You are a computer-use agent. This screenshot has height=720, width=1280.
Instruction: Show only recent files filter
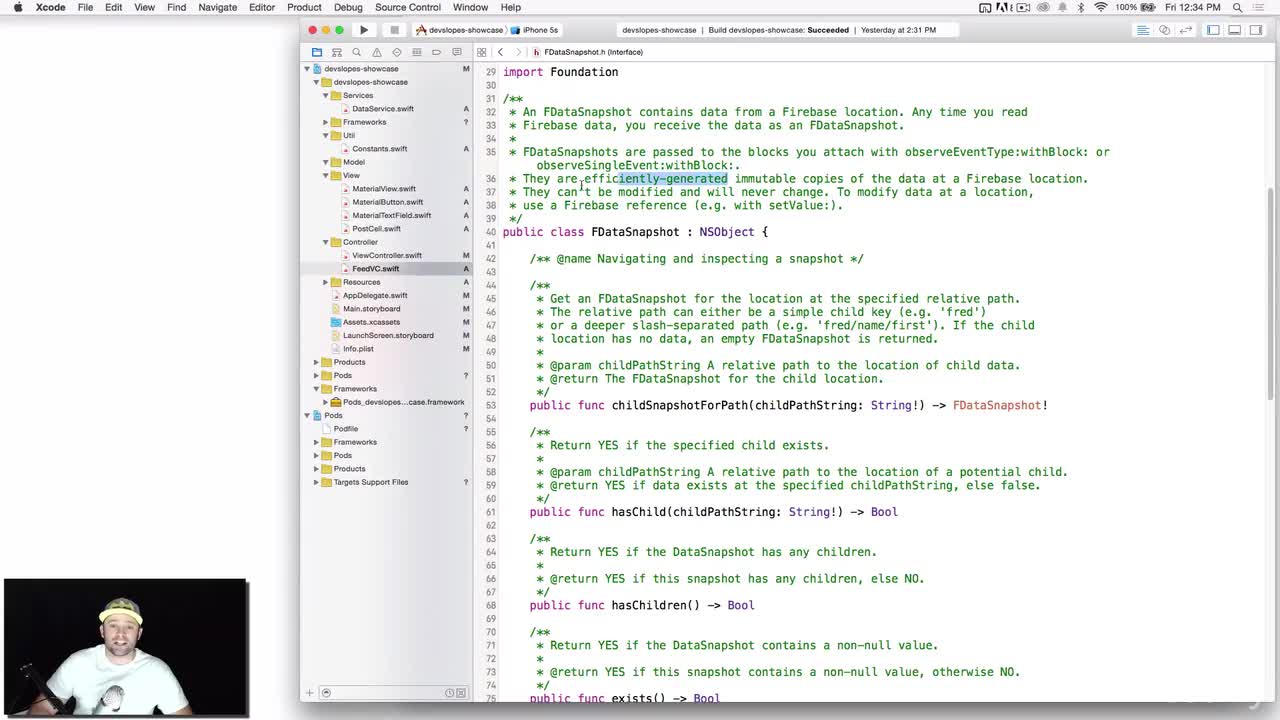click(x=449, y=693)
